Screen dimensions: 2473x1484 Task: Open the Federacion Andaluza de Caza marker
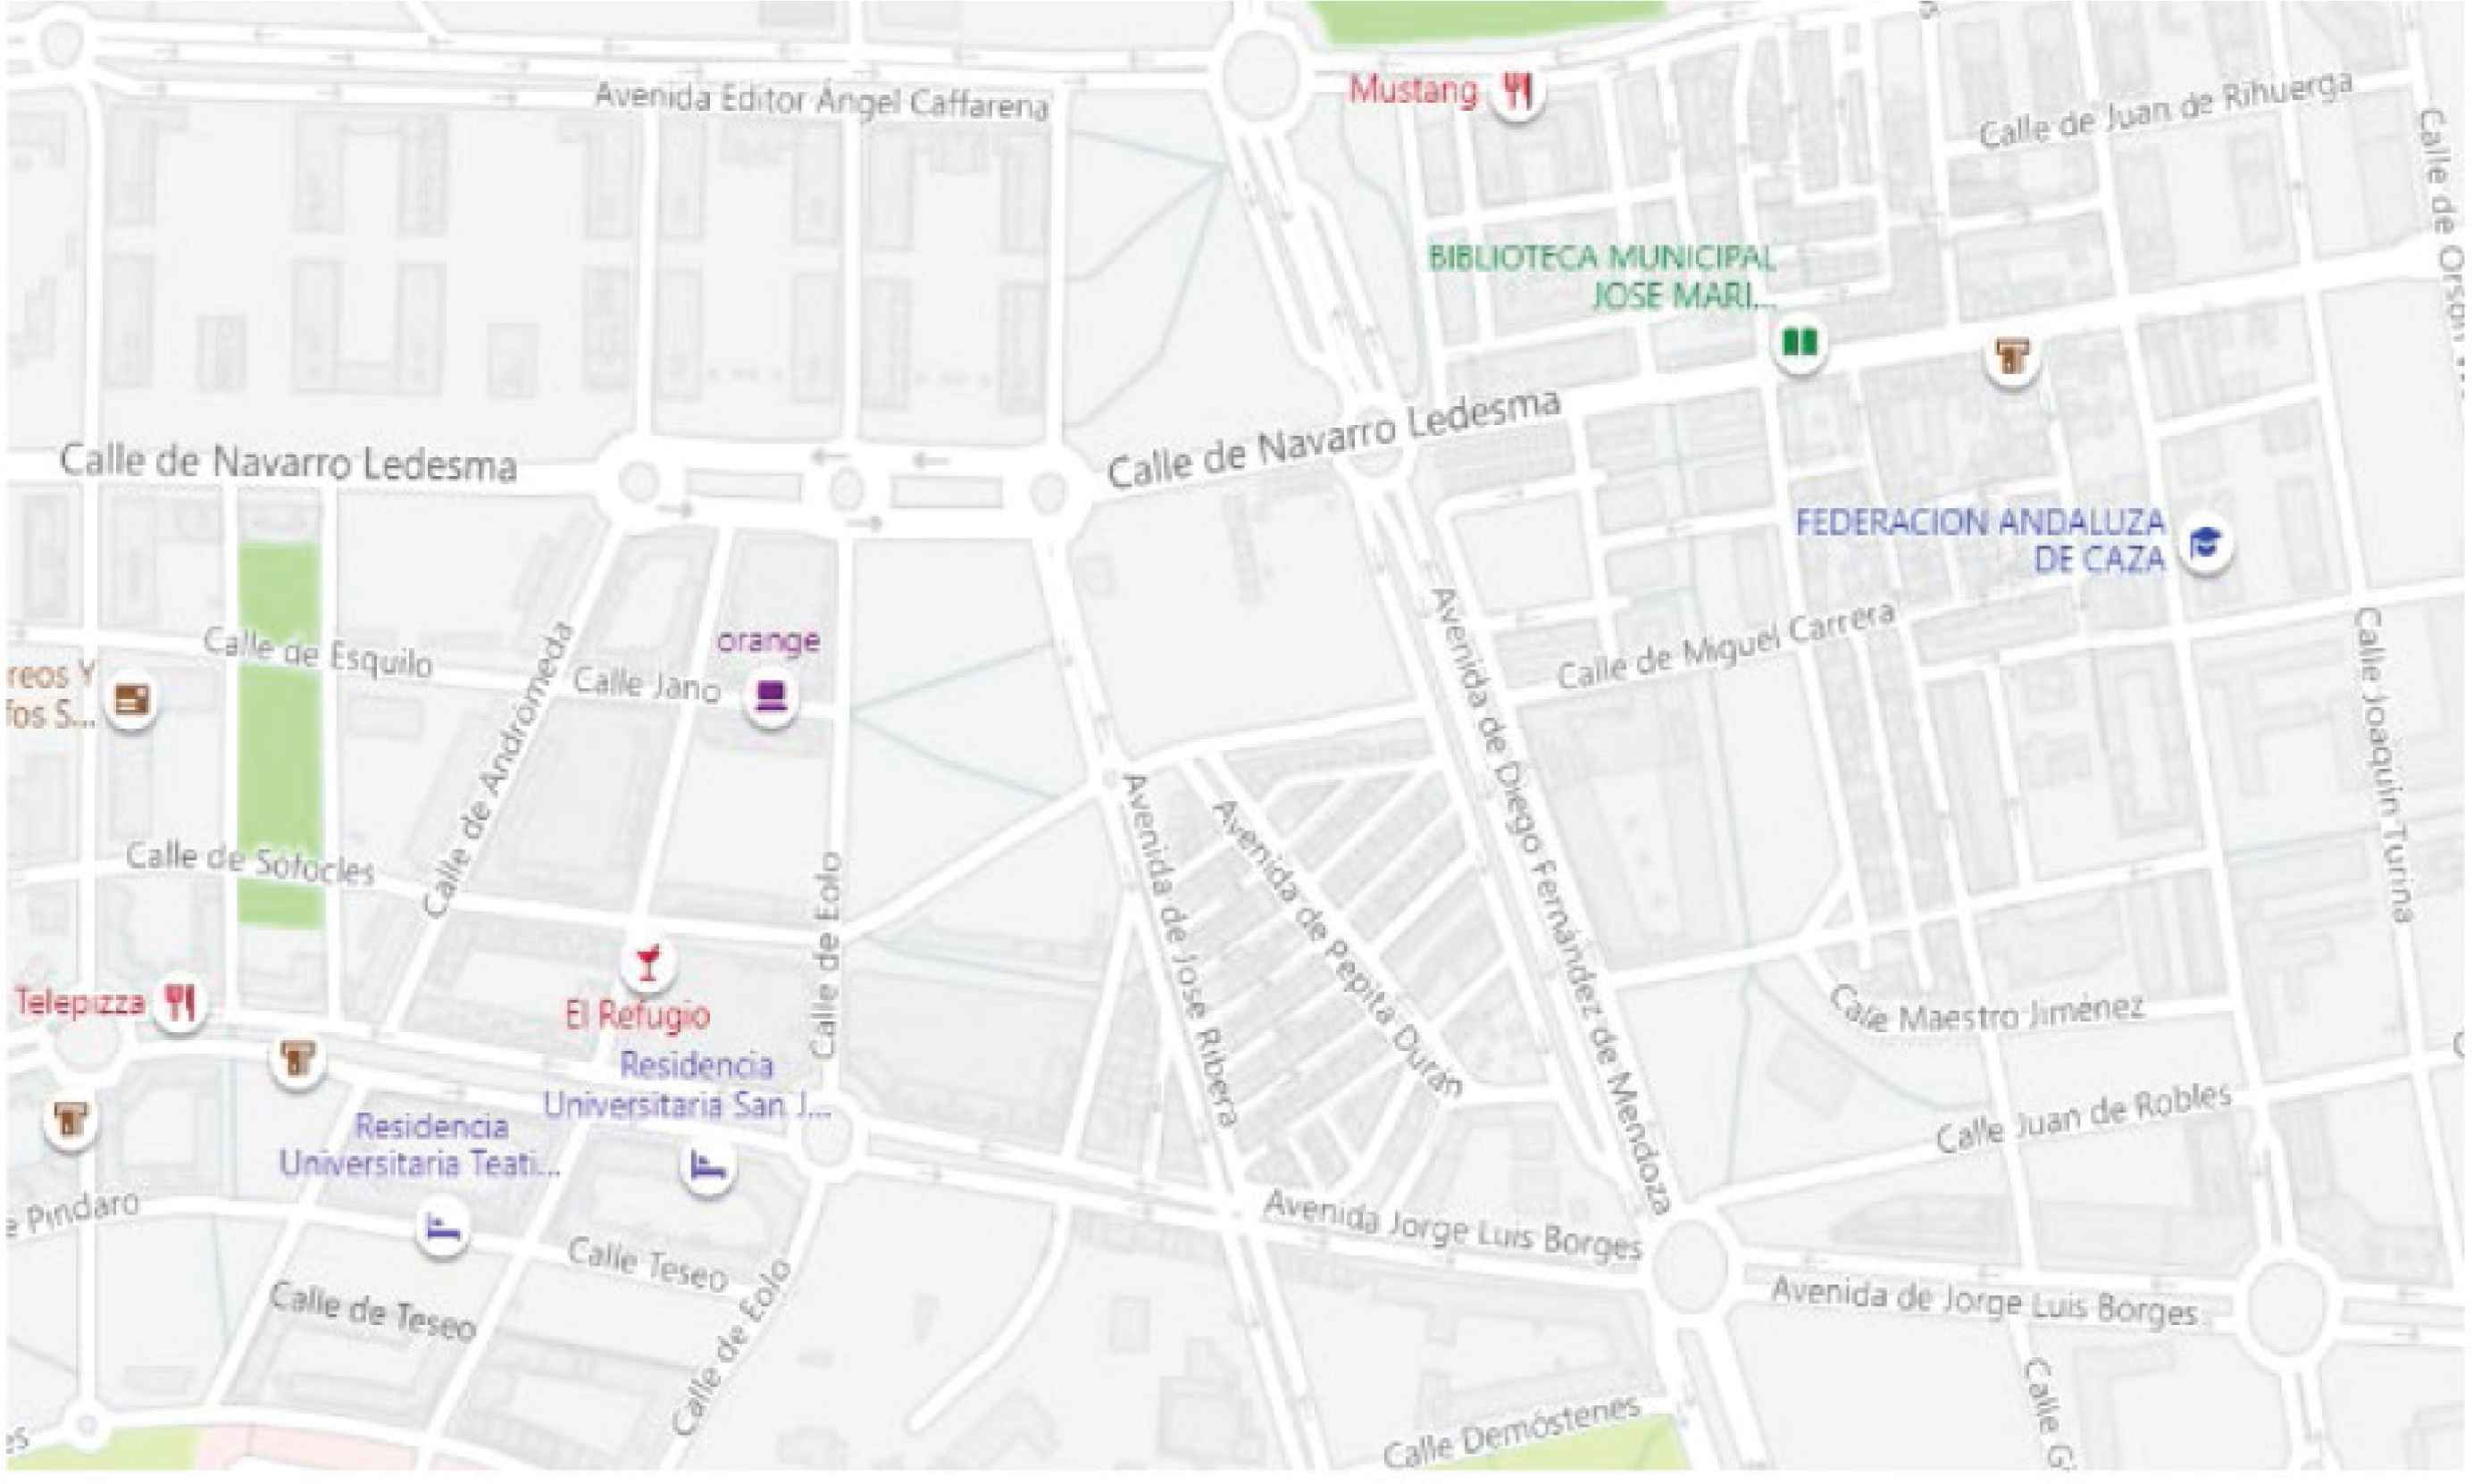(2205, 546)
